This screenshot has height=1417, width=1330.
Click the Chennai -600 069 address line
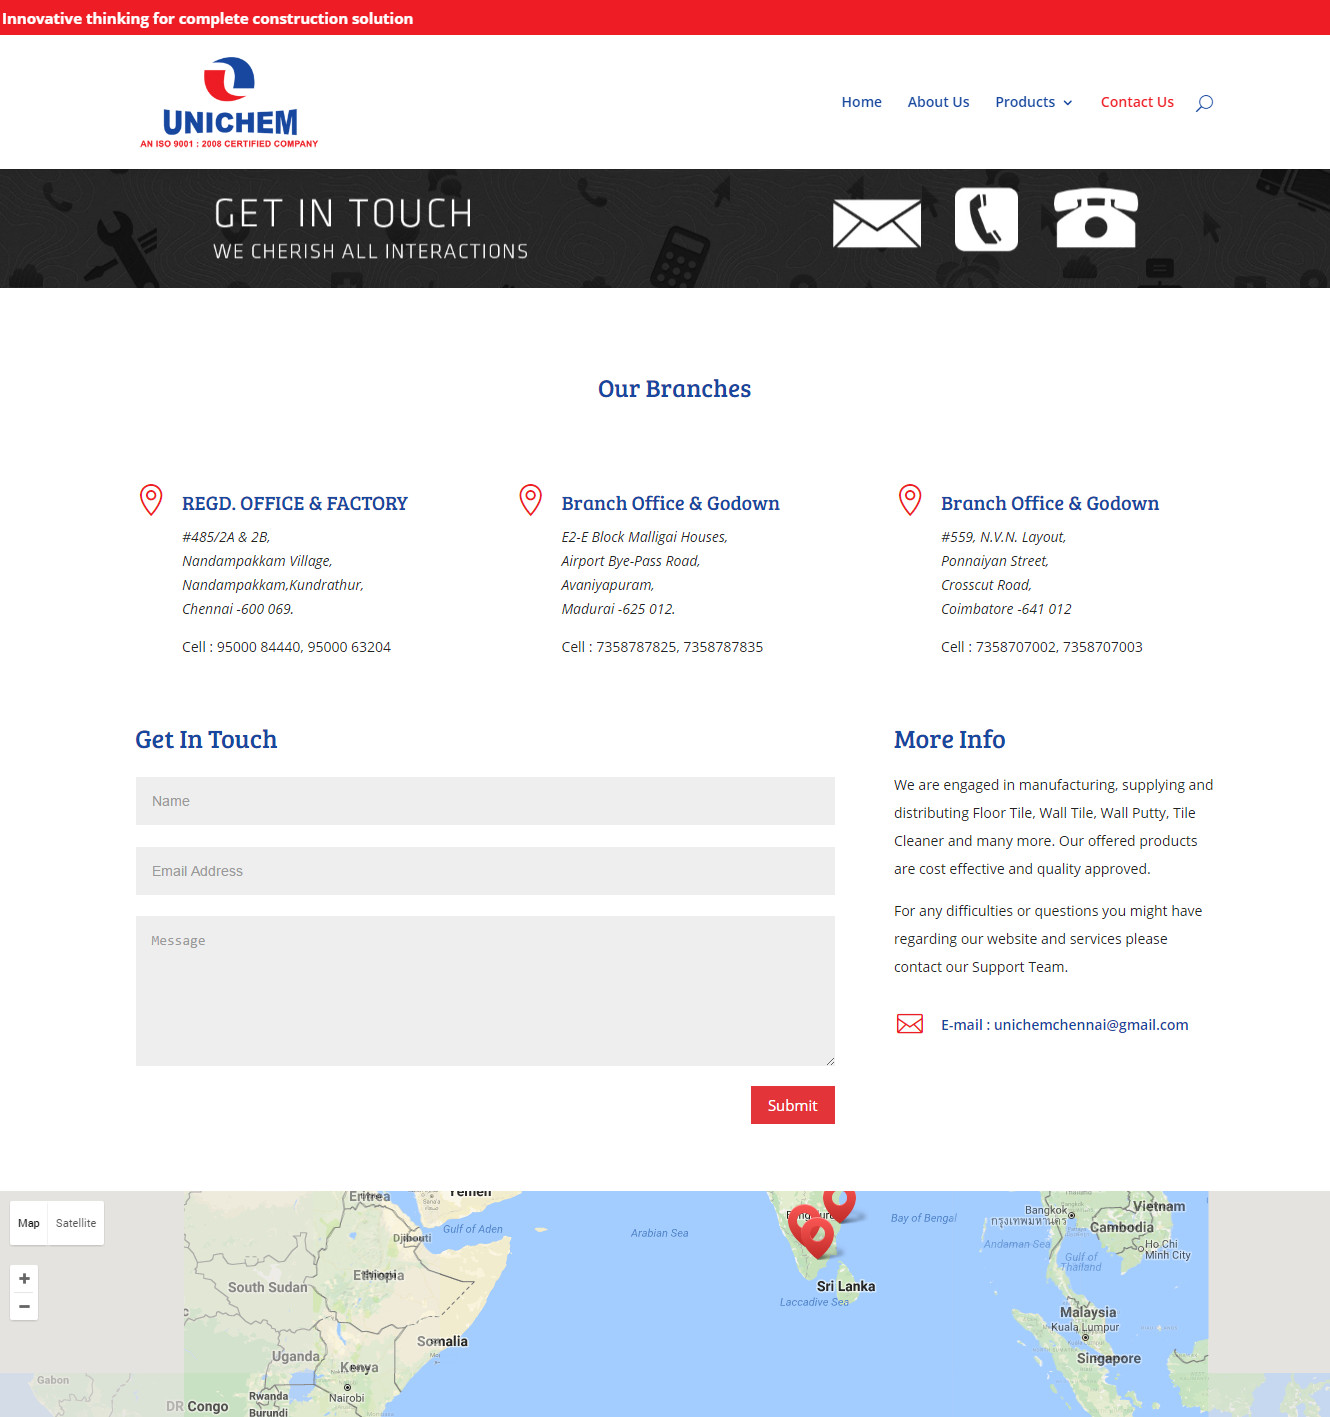coord(238,609)
